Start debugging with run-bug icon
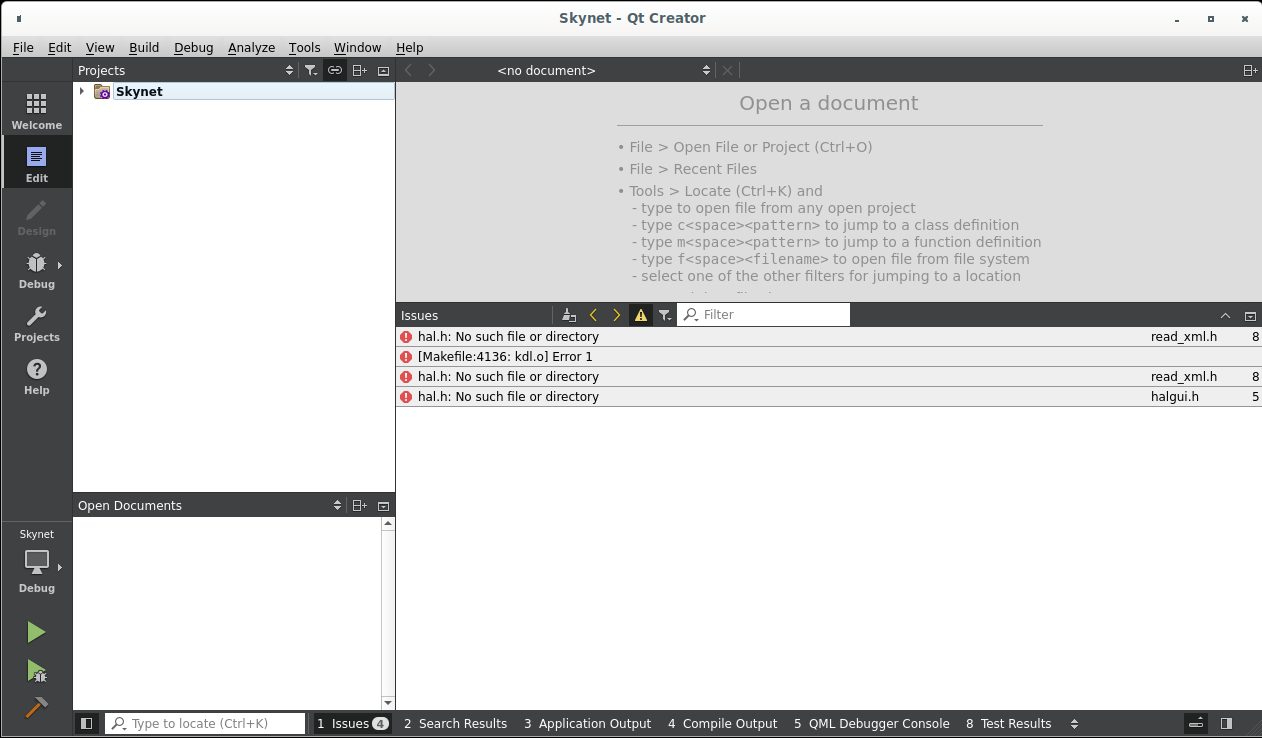Image resolution: width=1262 pixels, height=738 pixels. point(36,670)
